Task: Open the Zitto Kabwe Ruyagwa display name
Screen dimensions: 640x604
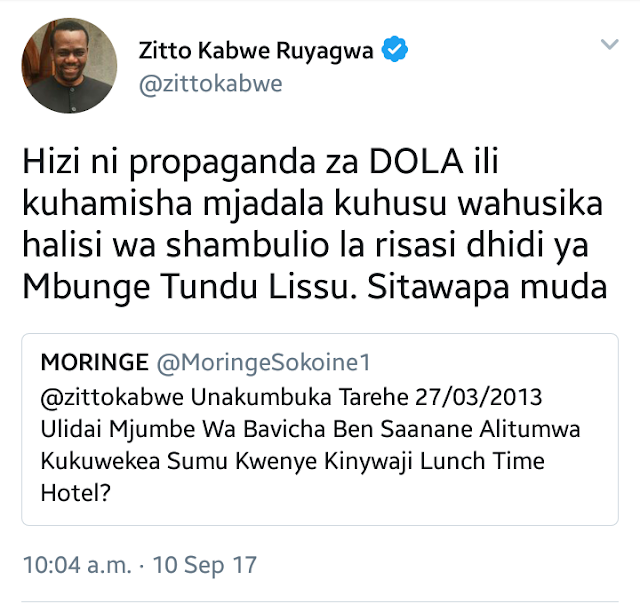Action: [x=256, y=51]
